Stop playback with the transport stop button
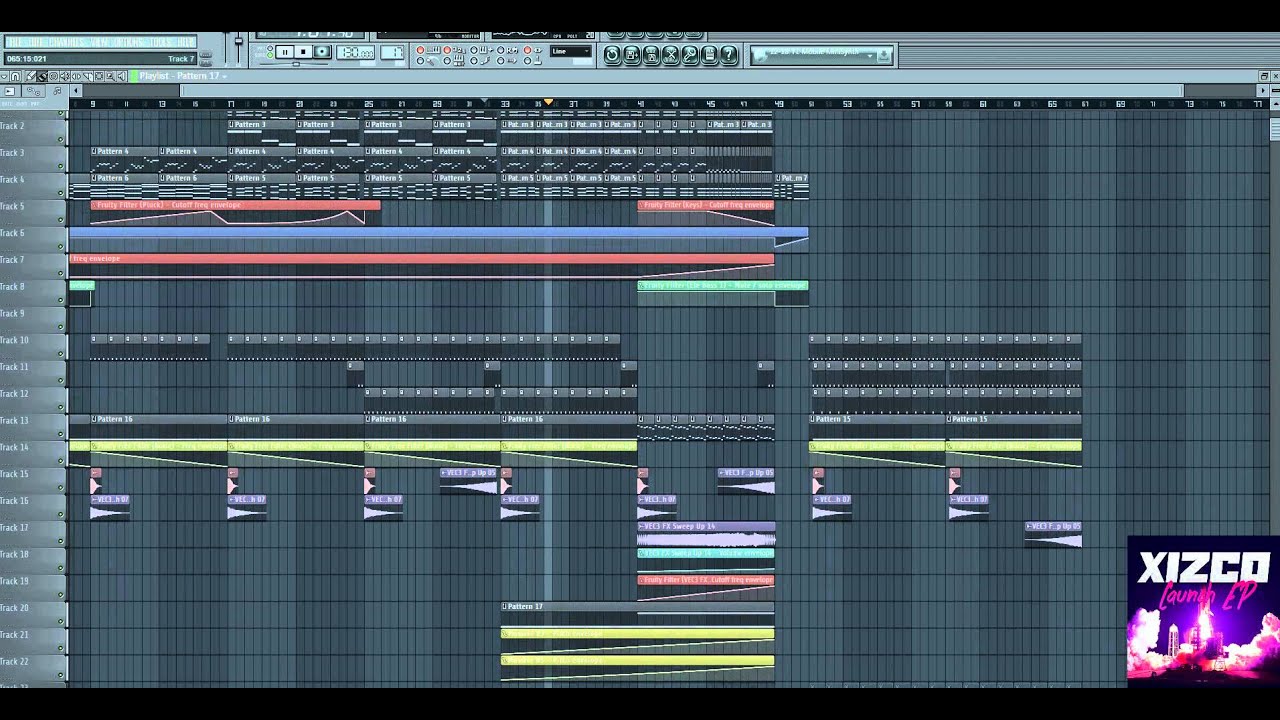 [x=303, y=52]
